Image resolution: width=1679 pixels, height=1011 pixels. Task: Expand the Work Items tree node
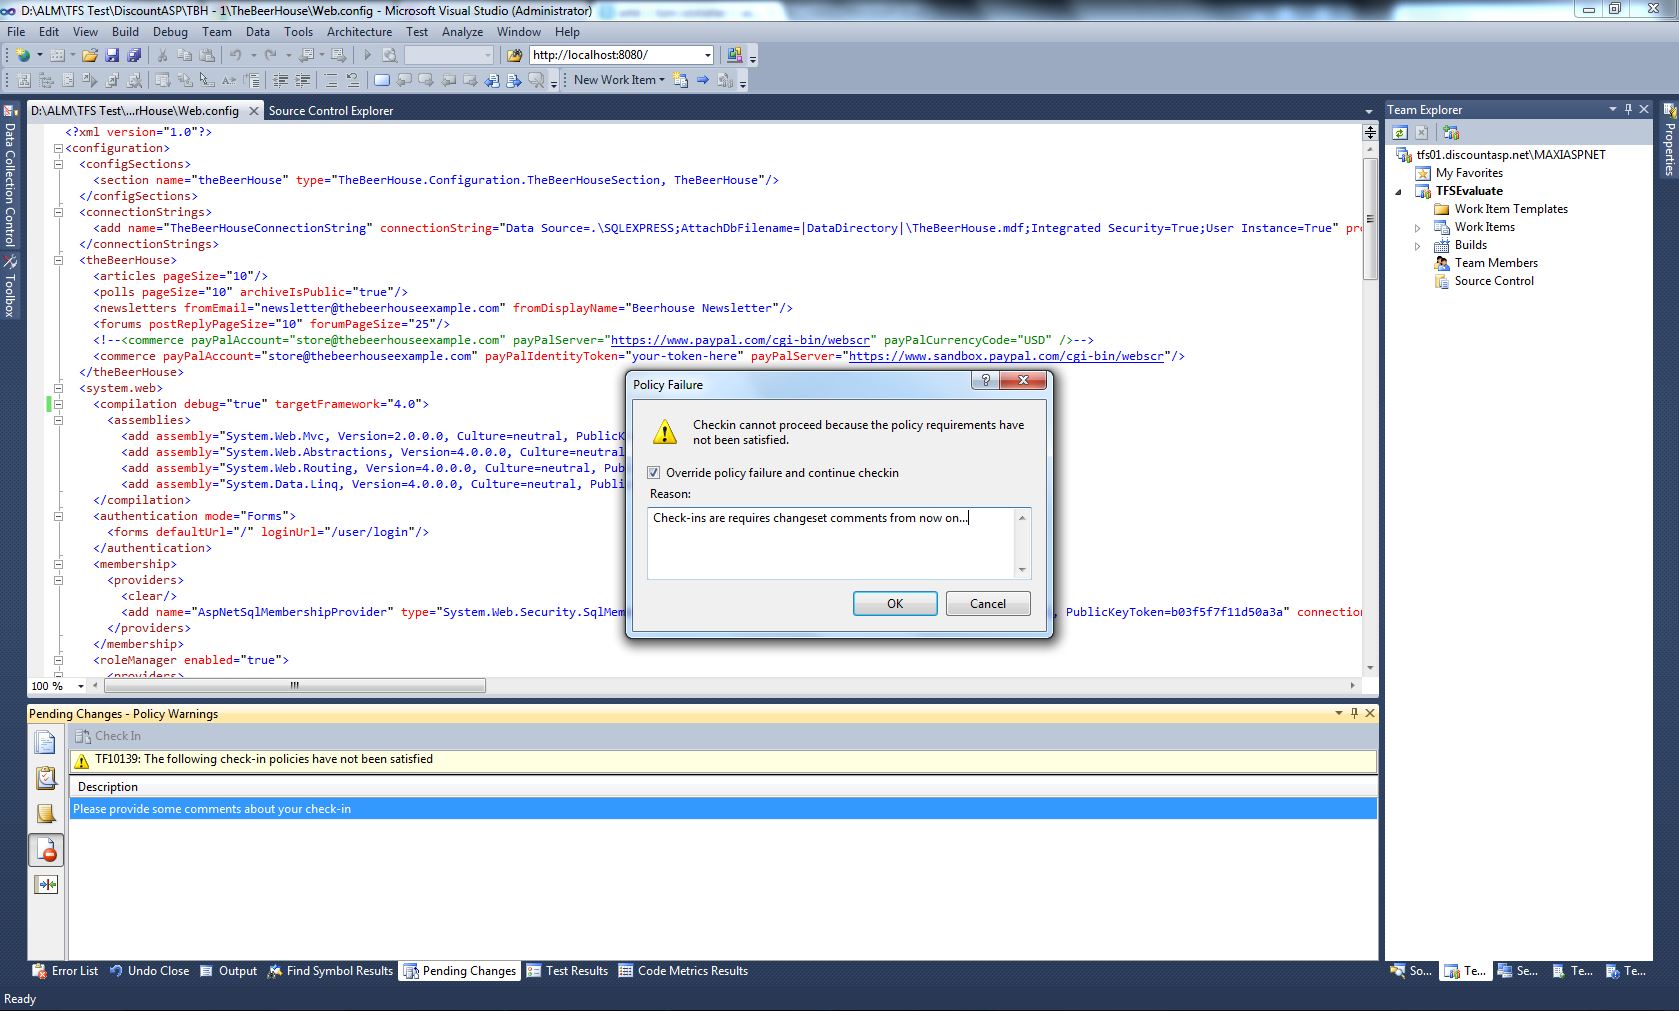click(1417, 228)
